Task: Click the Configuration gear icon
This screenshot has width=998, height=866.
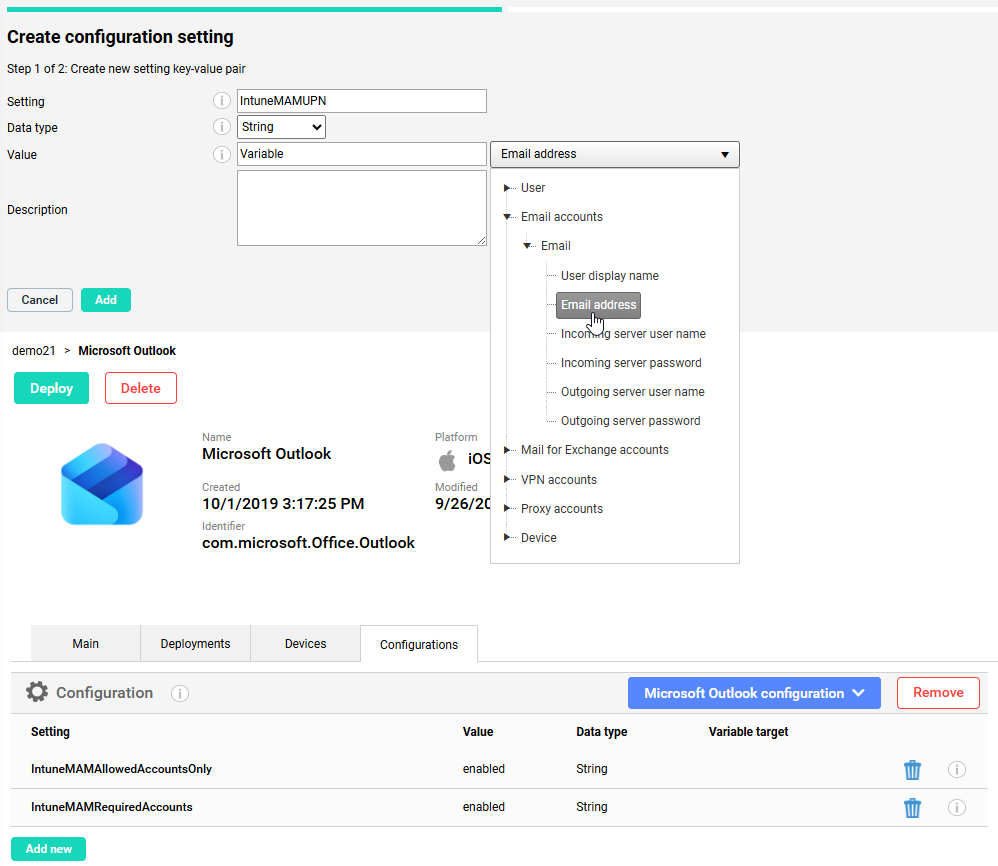Action: tap(37, 692)
